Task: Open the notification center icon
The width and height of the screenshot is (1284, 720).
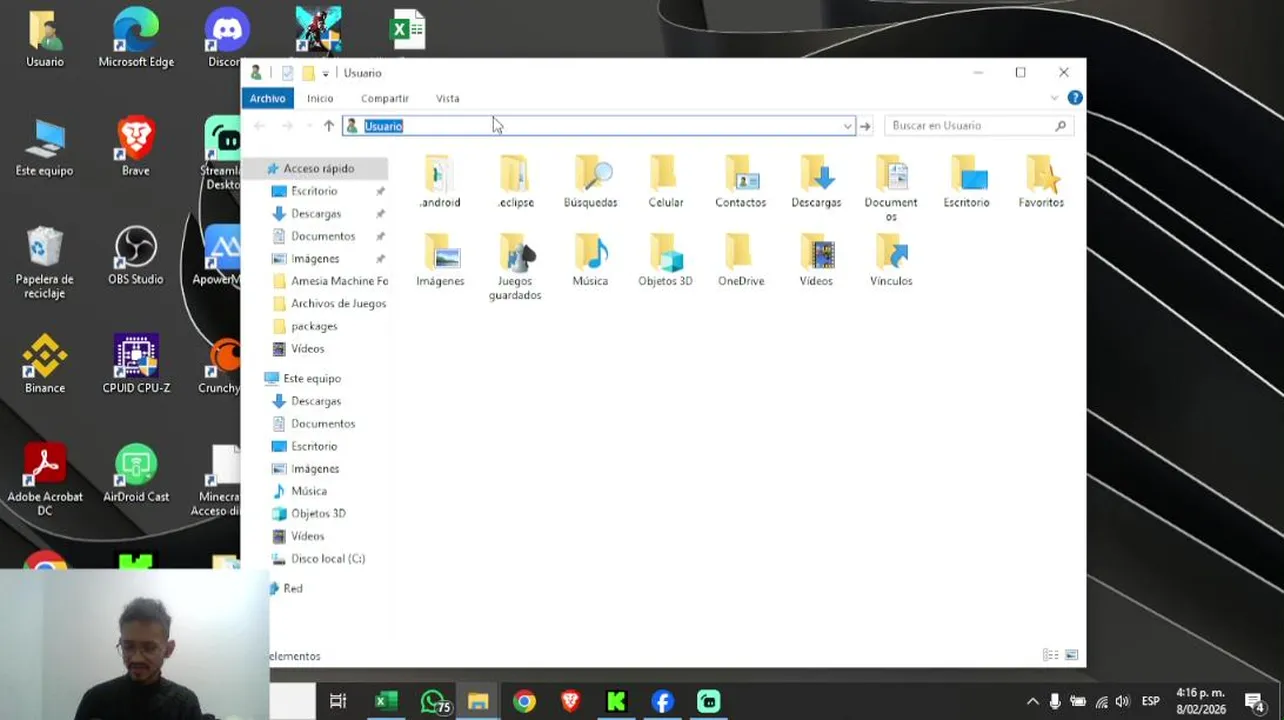Action: tap(1255, 702)
